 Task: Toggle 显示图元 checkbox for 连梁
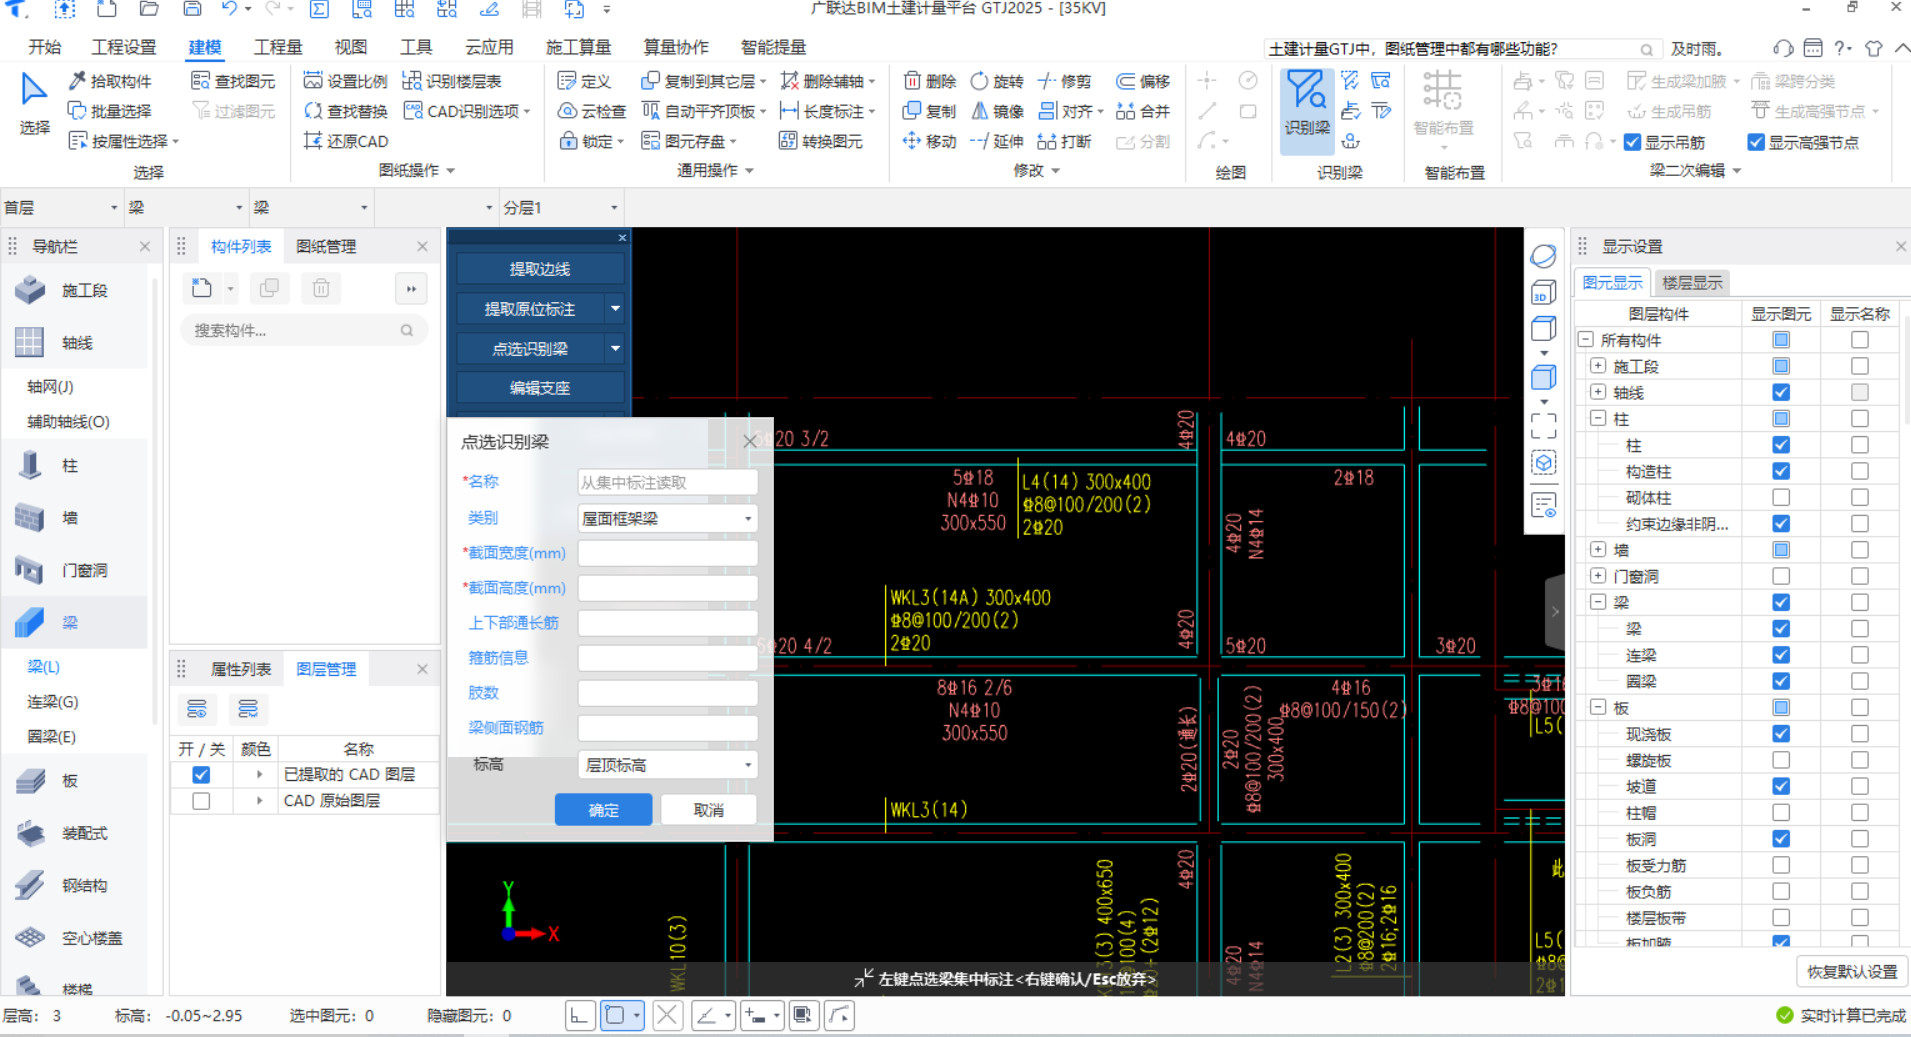(x=1781, y=655)
